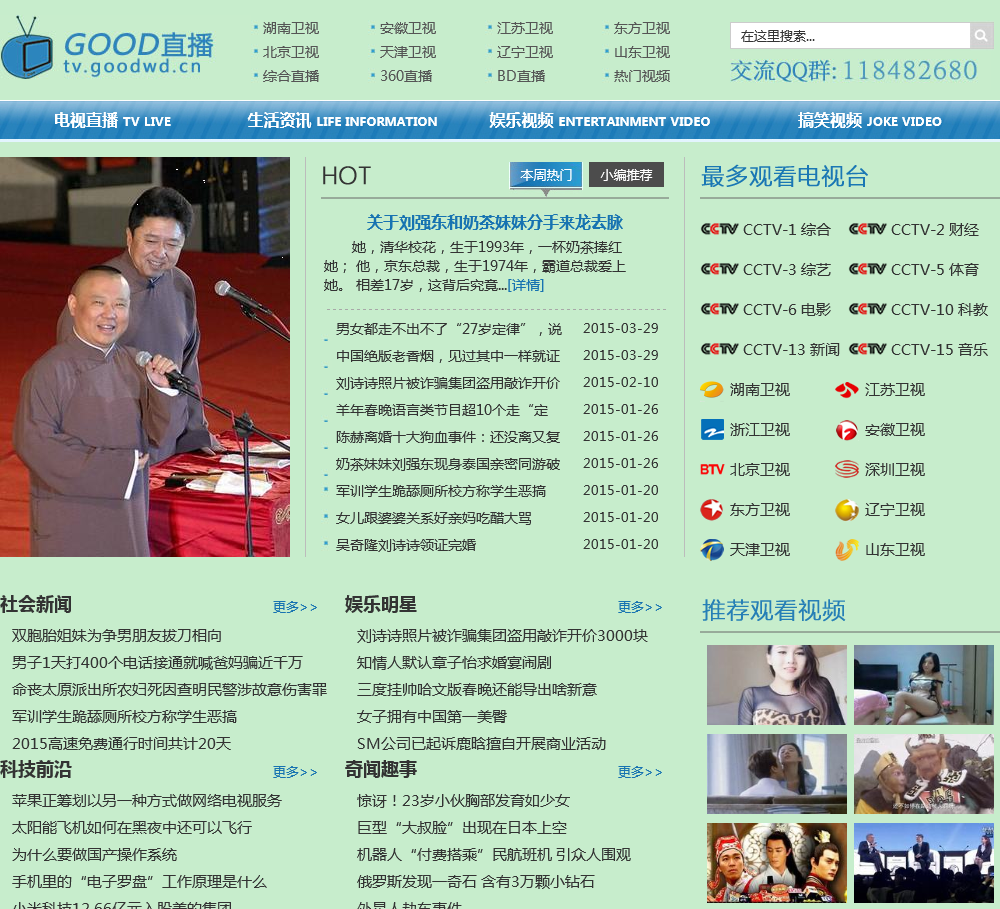
Task: Click the 在这里搜索 search input field
Action: click(x=850, y=36)
